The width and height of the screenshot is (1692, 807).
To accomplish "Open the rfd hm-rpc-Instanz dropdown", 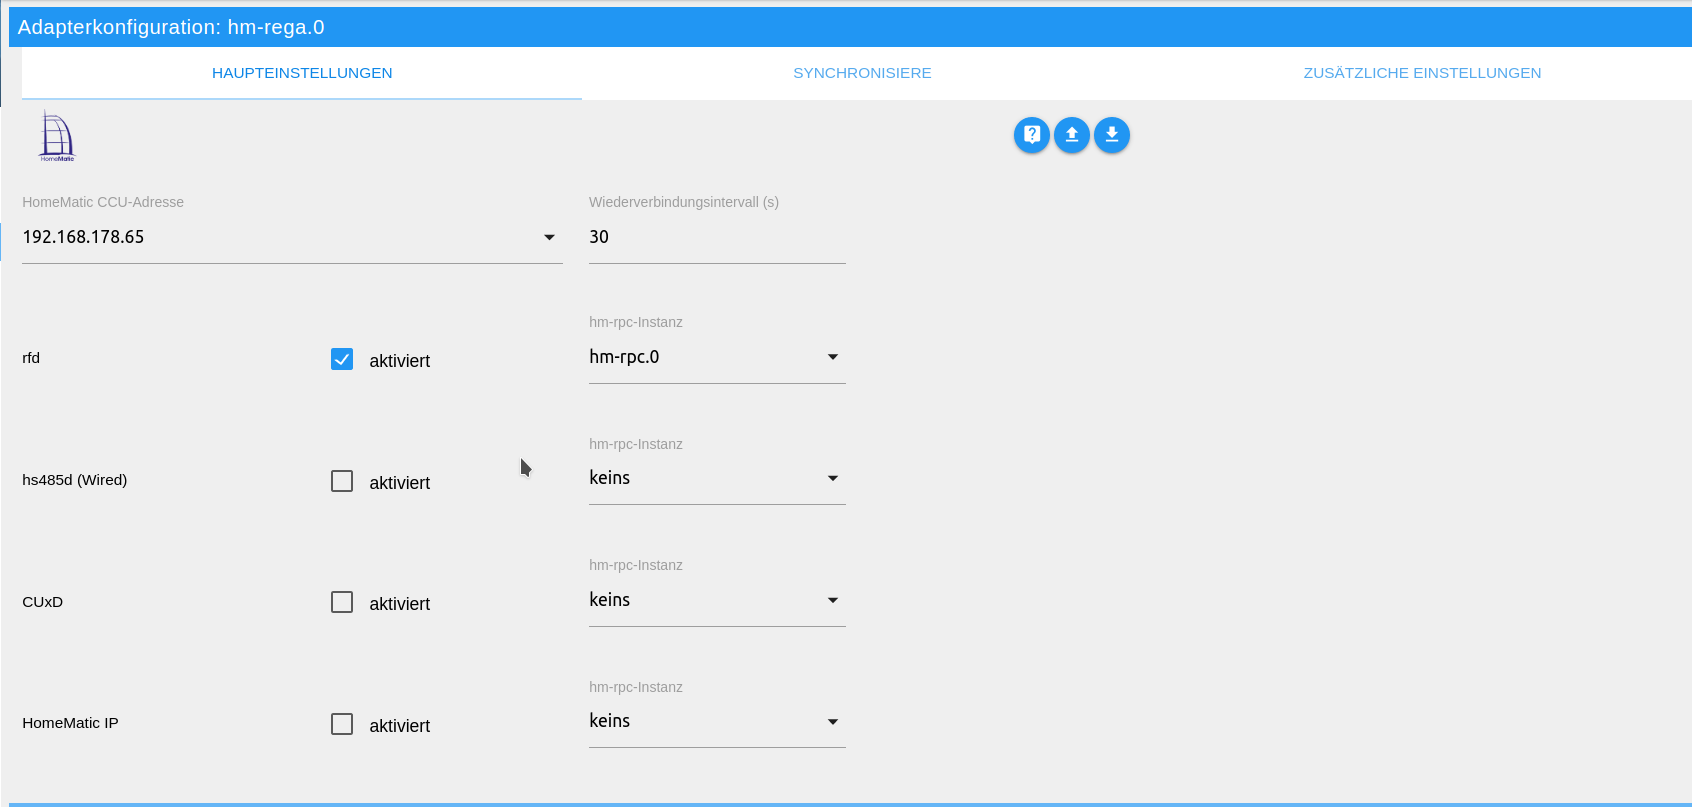I will [x=717, y=357].
